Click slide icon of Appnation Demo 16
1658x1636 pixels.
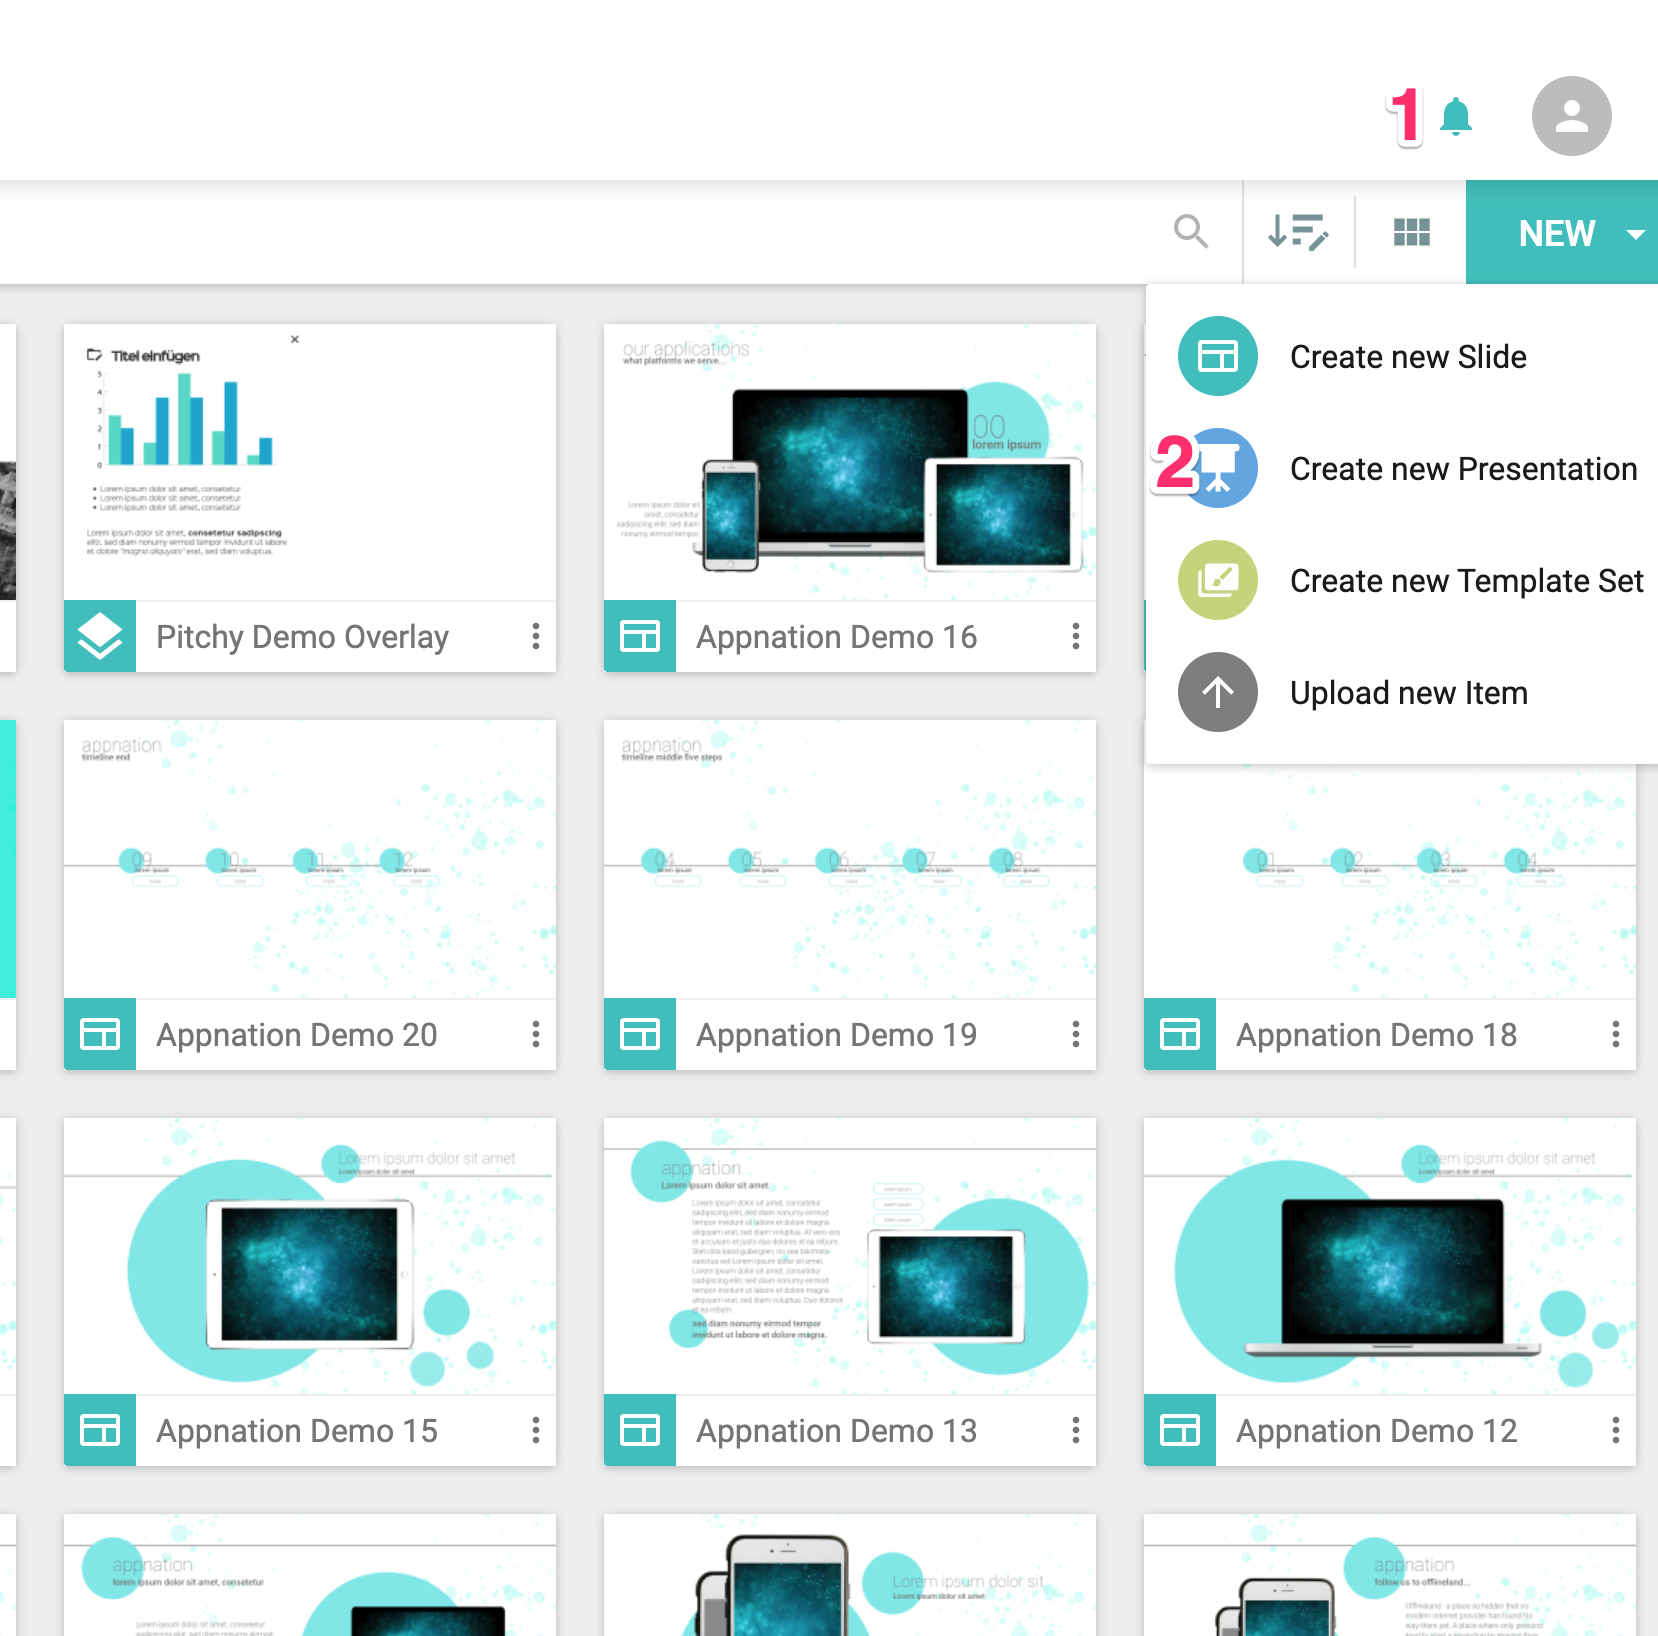click(x=640, y=636)
